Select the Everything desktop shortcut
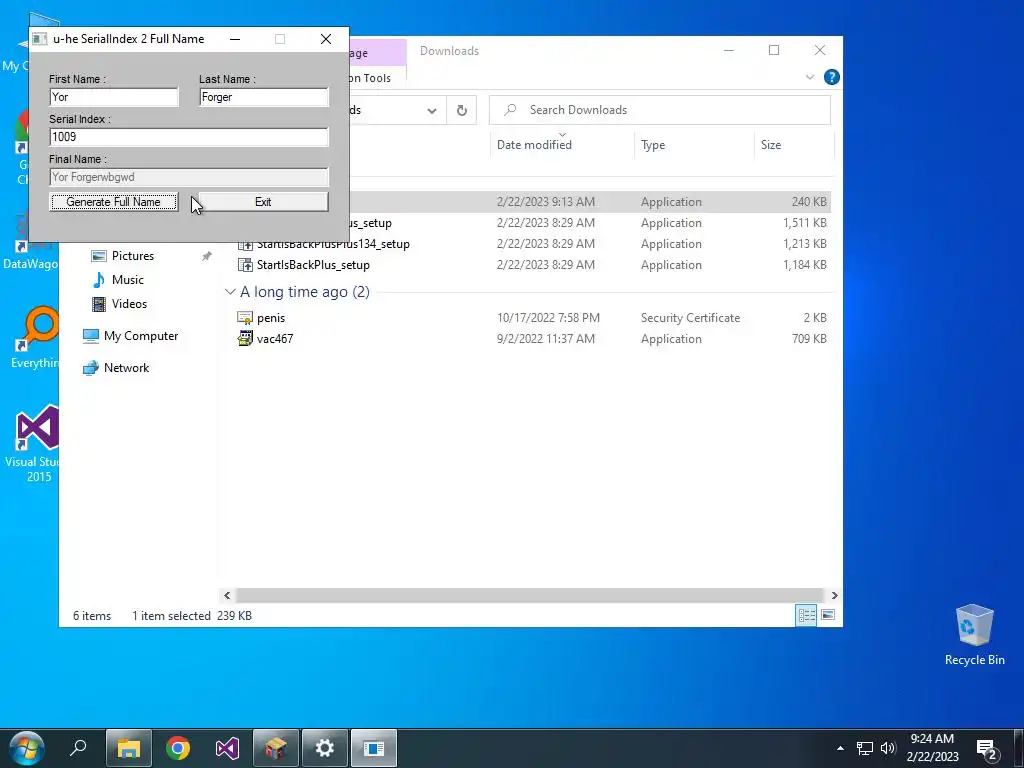The width and height of the screenshot is (1024, 768). (36, 338)
